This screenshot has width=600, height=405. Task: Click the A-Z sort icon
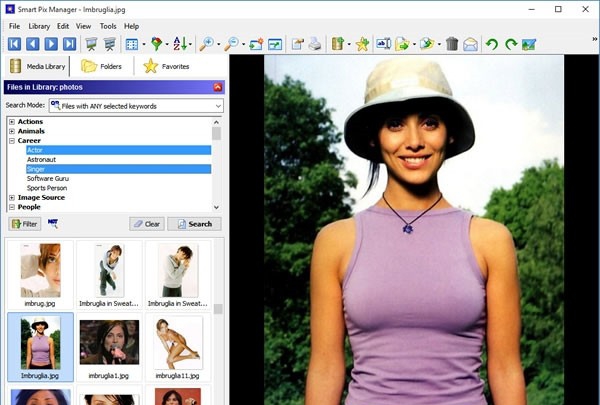point(179,44)
